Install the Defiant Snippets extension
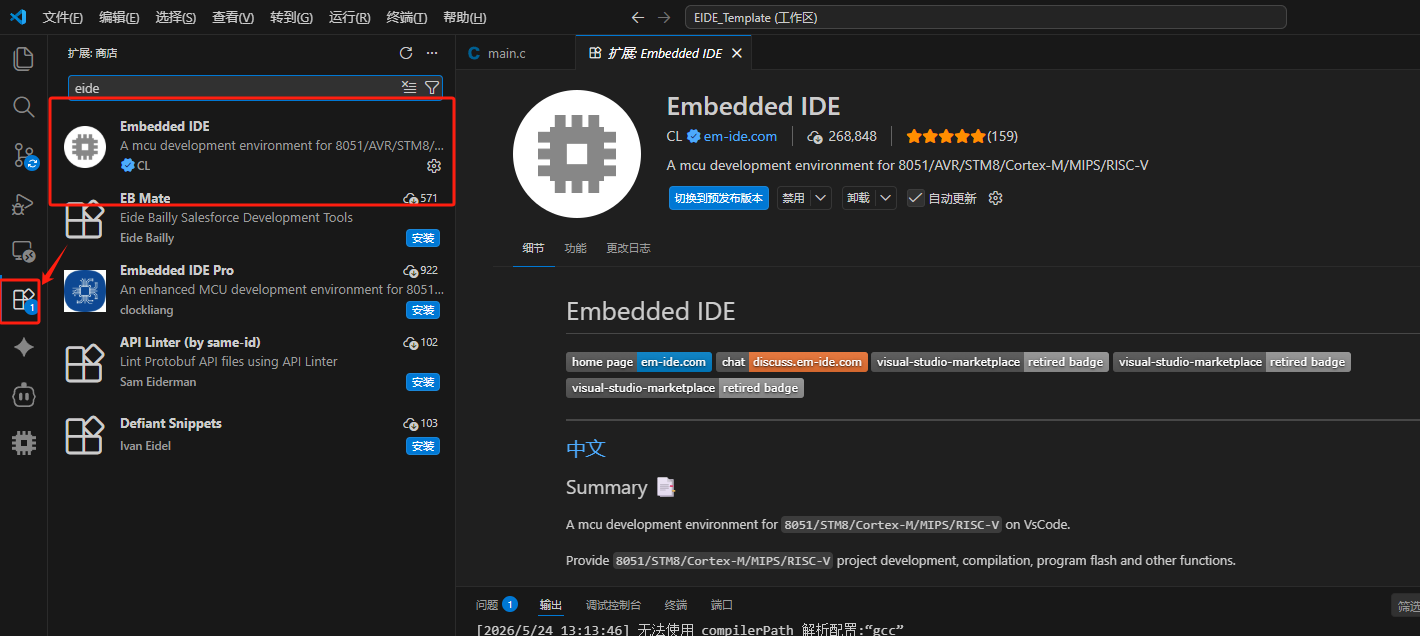Viewport: 1420px width, 636px height. coord(423,446)
